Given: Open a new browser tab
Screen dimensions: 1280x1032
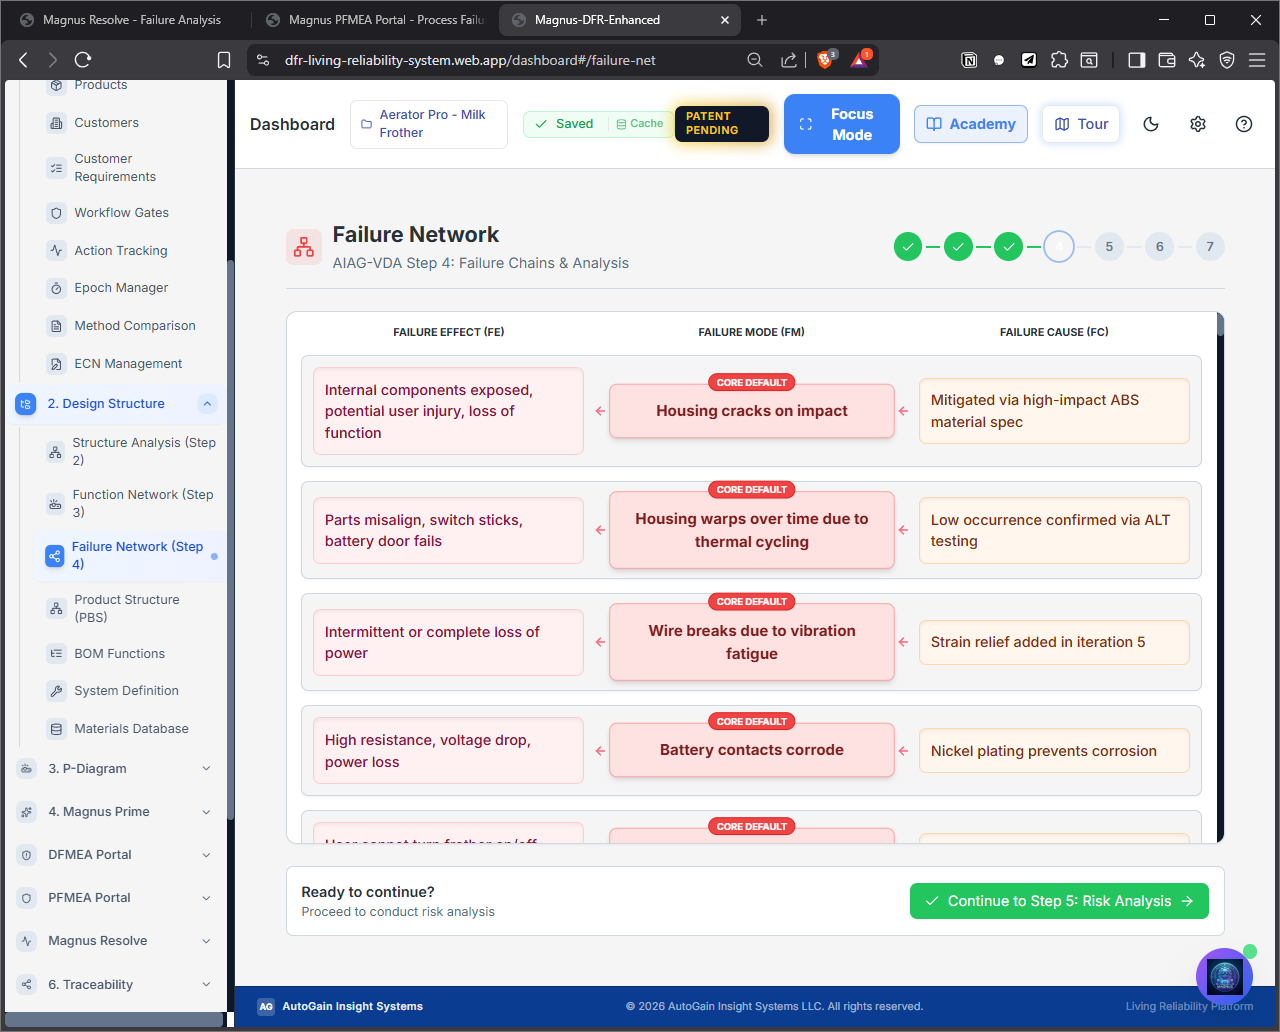Looking at the screenshot, I should 762,20.
